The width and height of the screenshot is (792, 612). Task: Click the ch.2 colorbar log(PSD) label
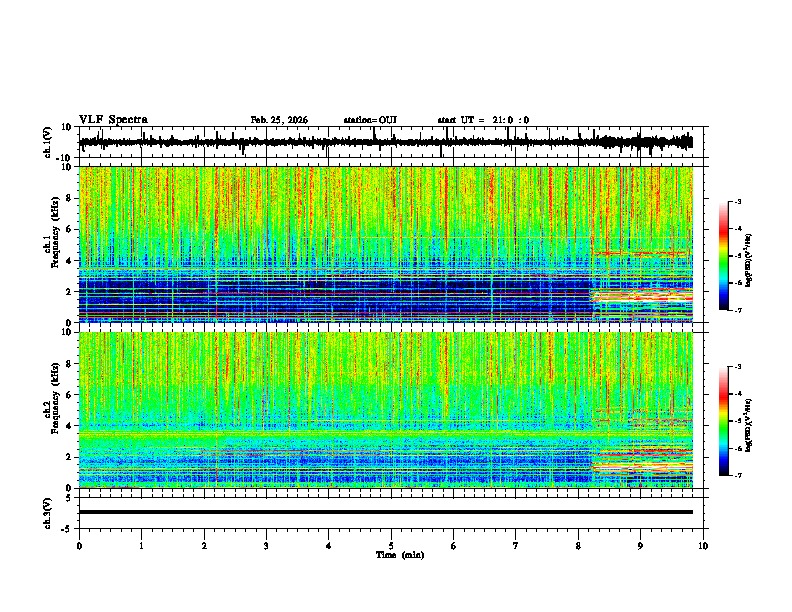(749, 425)
